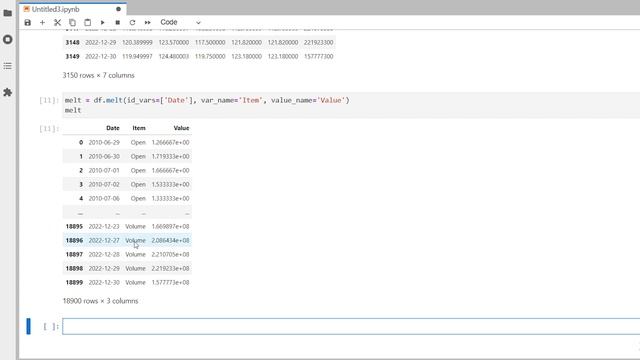Click the Date column header
Image resolution: width=640 pixels, height=360 pixels.
113,128
